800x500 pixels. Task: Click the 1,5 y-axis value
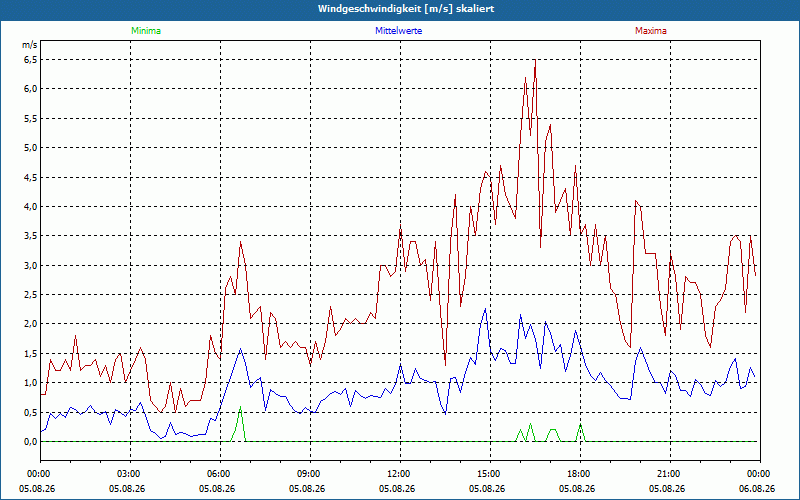click(30, 354)
